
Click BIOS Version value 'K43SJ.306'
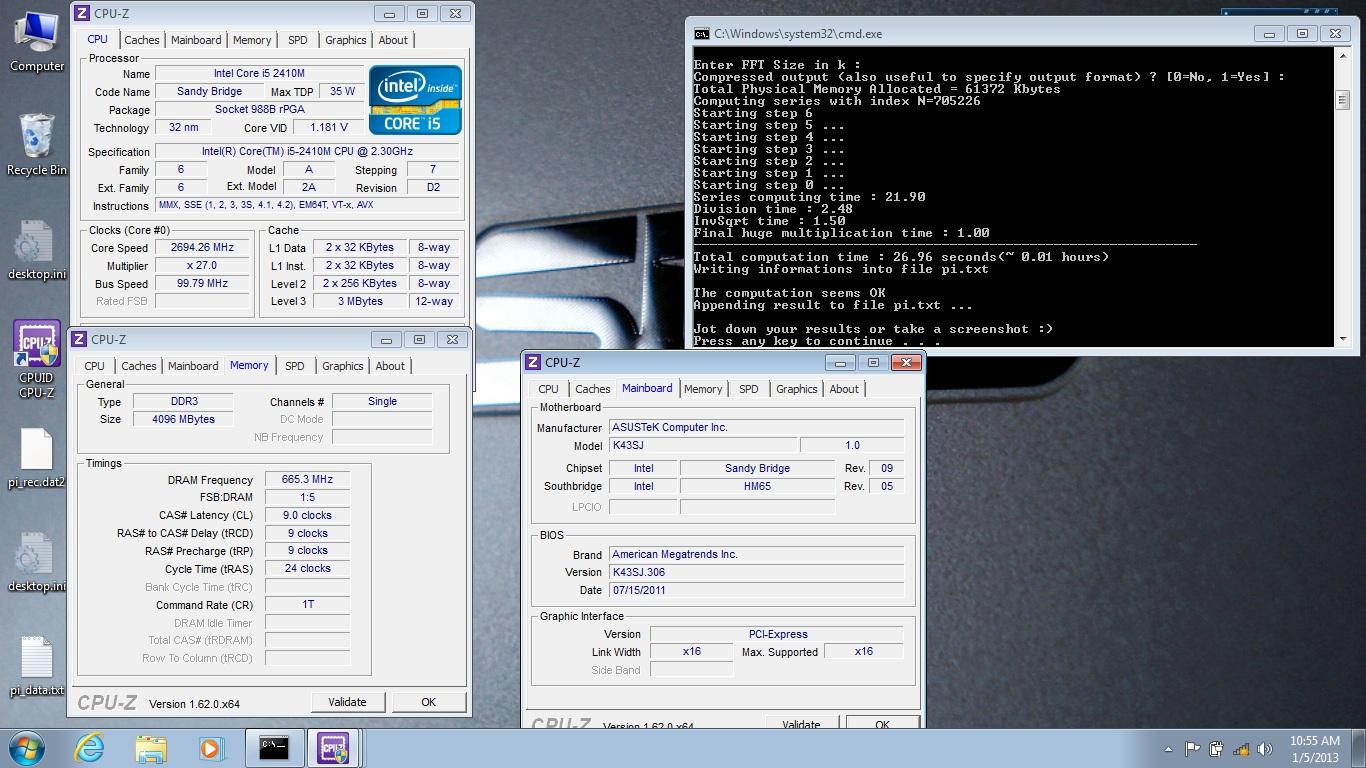point(756,572)
